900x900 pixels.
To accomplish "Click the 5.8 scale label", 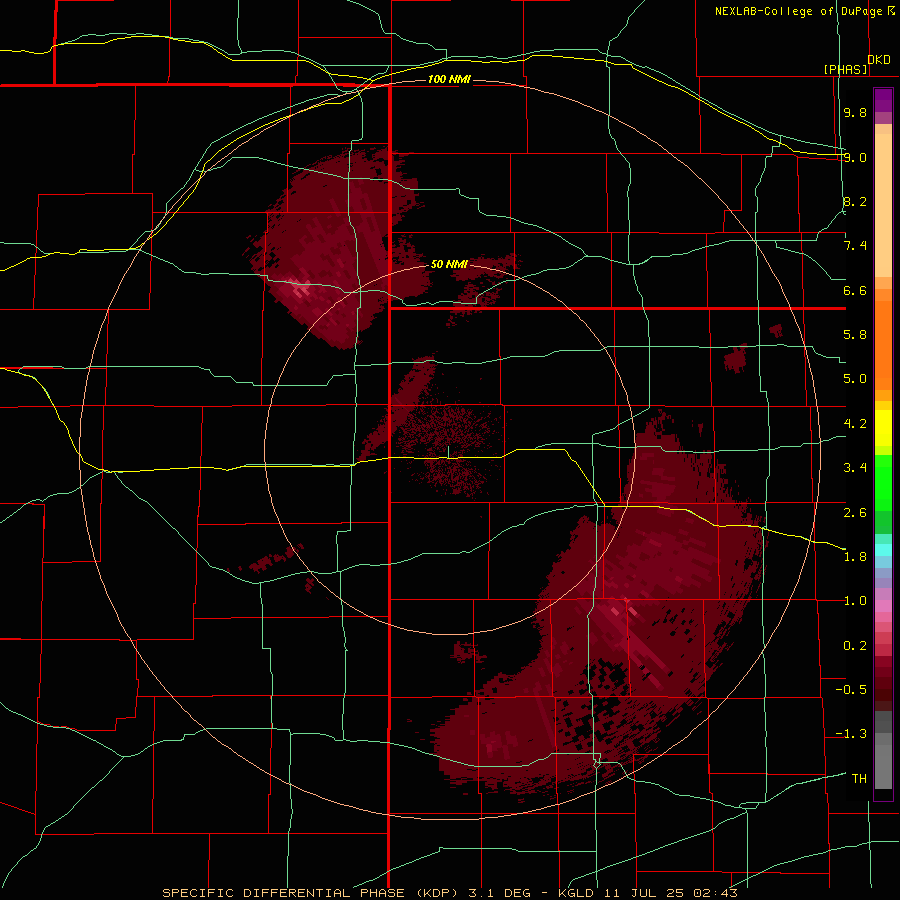I will click(x=855, y=335).
